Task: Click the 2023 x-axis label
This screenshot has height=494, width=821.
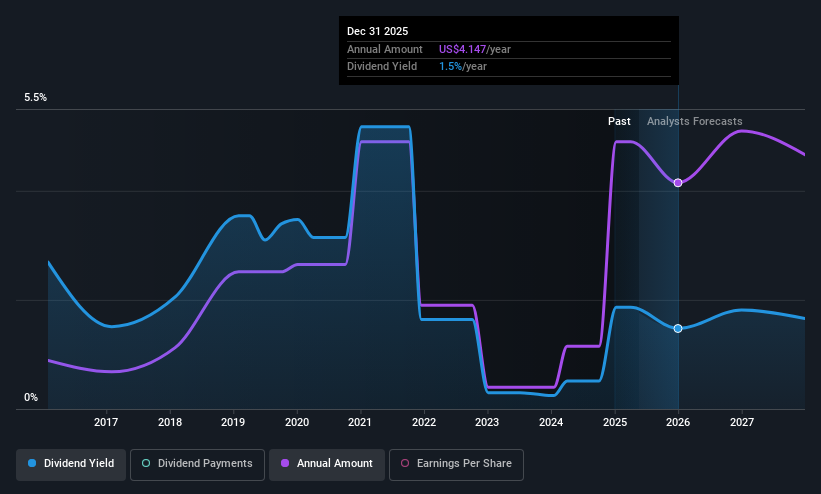Action: (487, 422)
